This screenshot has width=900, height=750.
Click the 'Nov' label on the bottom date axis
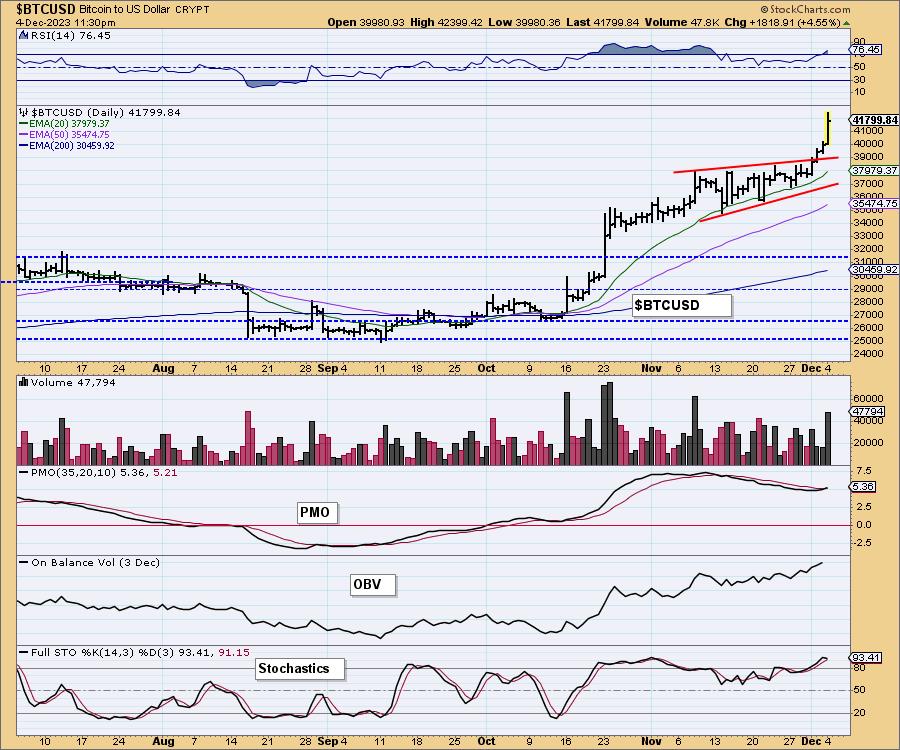(651, 741)
